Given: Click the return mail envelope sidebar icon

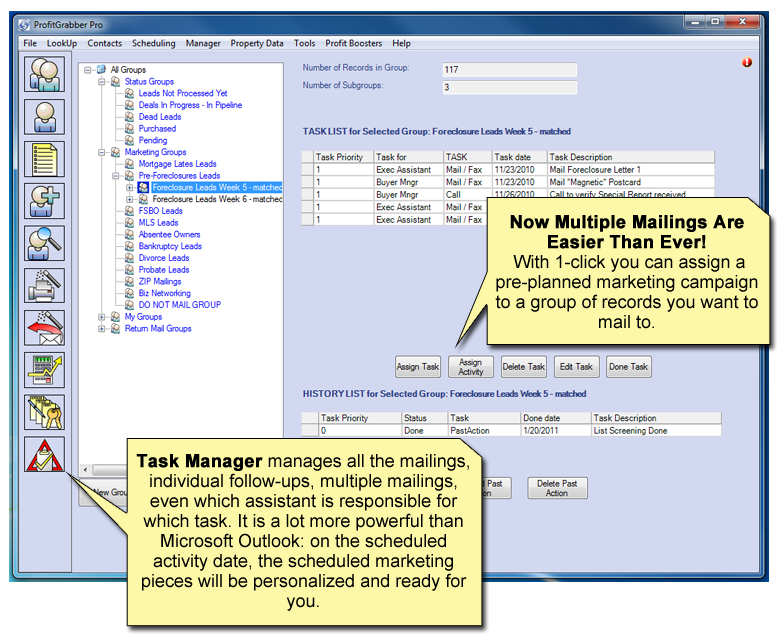Looking at the screenshot, I should point(44,328).
